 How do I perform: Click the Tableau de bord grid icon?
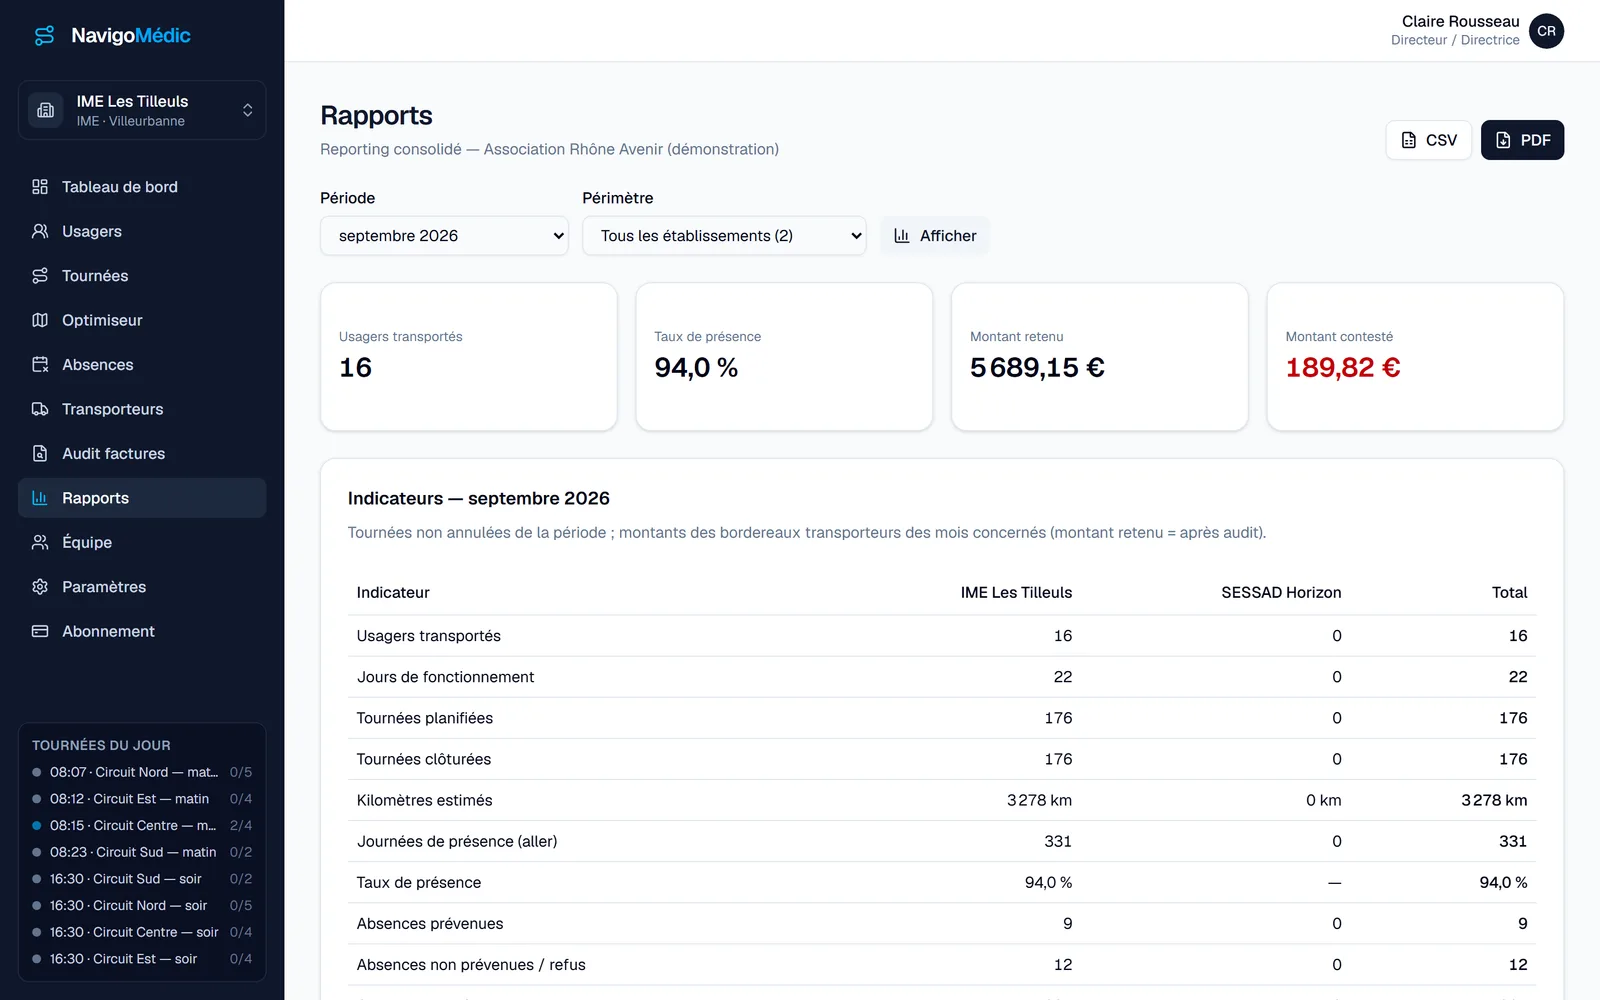coord(40,187)
